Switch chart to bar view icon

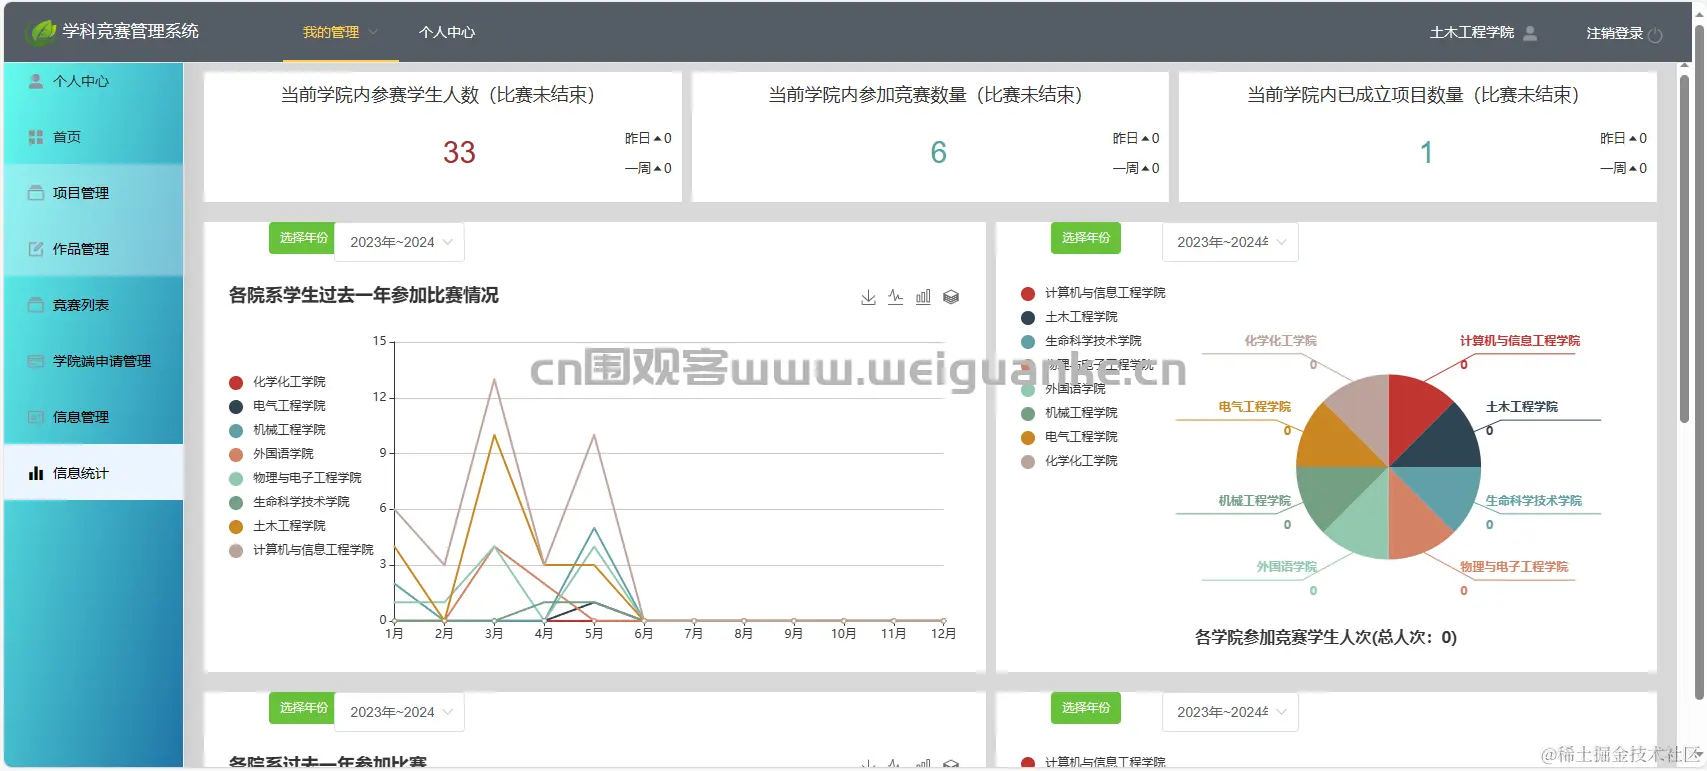click(x=923, y=297)
